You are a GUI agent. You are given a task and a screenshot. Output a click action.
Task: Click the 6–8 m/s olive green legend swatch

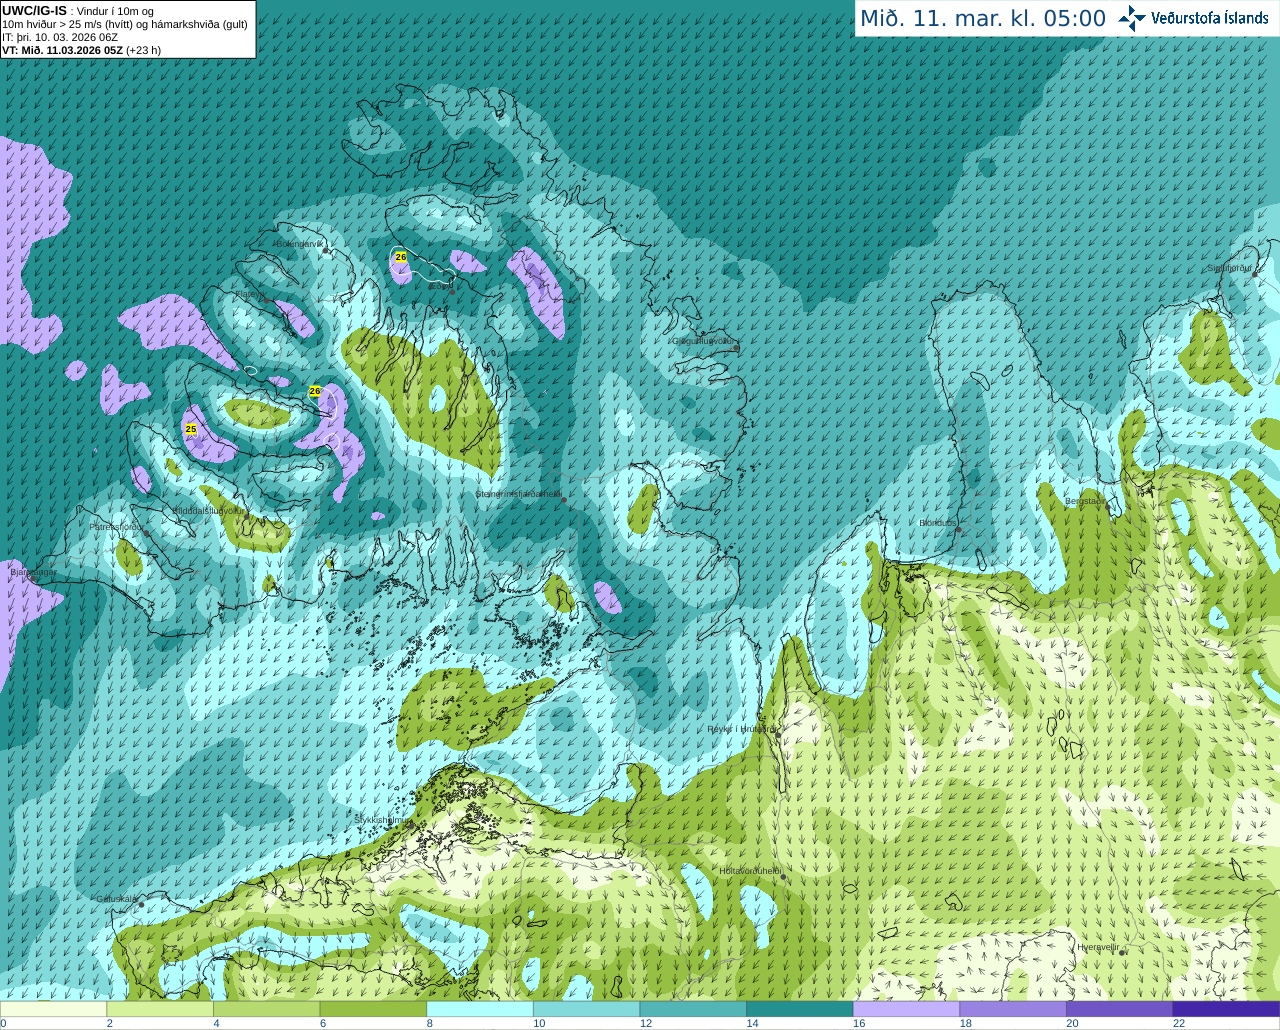coord(373,1009)
